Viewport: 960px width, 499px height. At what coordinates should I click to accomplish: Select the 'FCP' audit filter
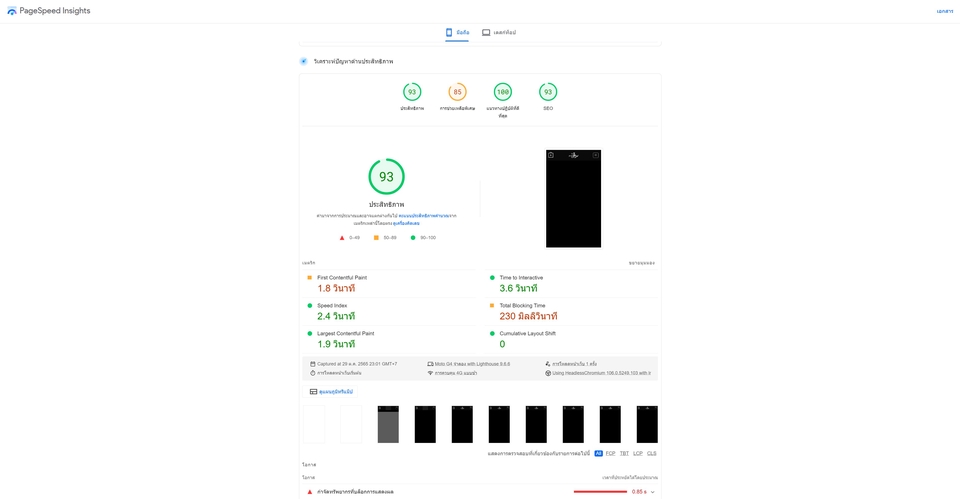(610, 454)
